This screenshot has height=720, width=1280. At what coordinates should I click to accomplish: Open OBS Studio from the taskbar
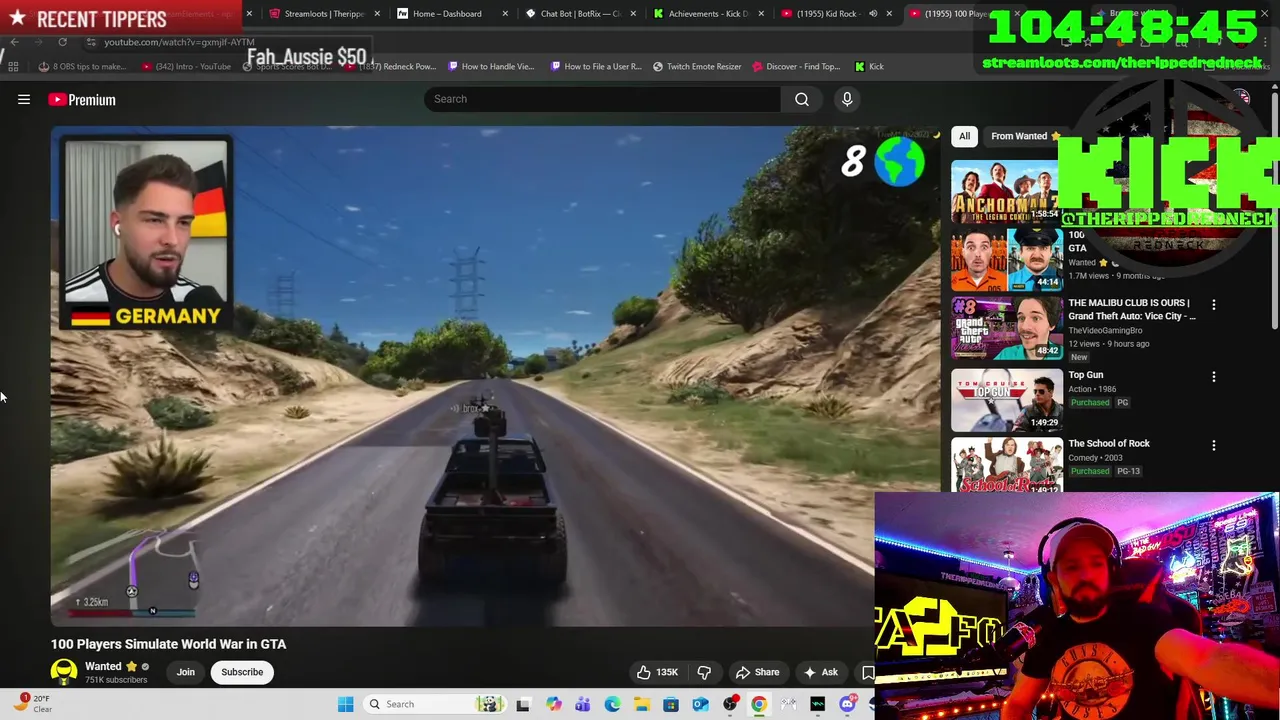pos(730,704)
